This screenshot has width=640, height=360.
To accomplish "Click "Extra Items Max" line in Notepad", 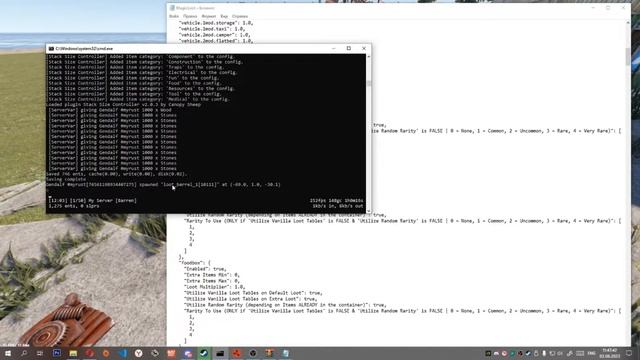I will (x=212, y=281).
